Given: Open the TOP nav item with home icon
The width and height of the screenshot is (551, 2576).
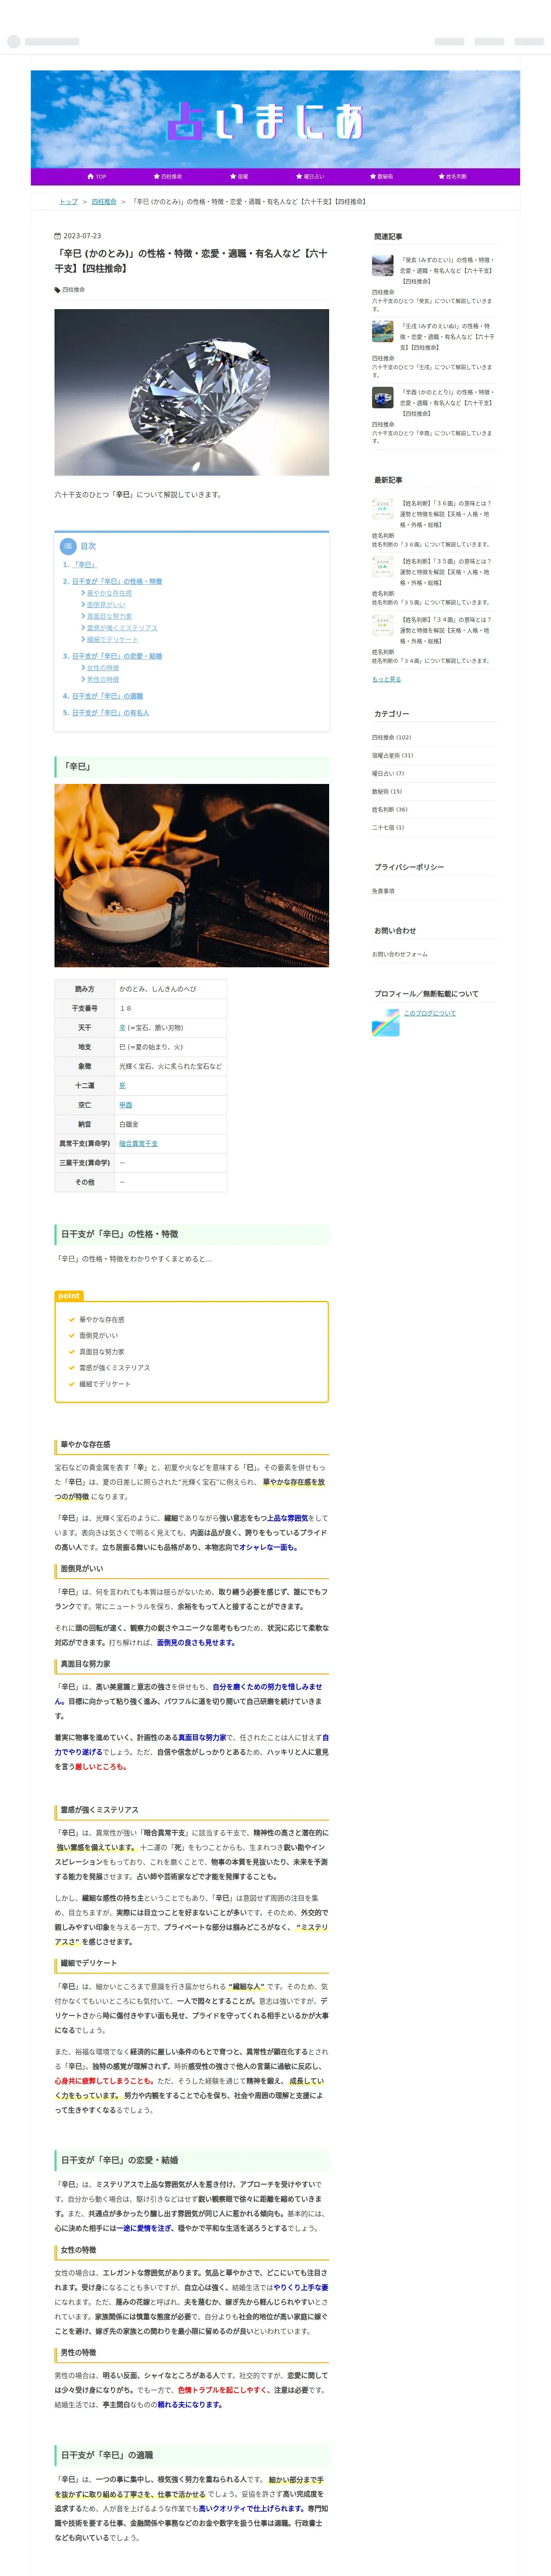Looking at the screenshot, I should [97, 176].
